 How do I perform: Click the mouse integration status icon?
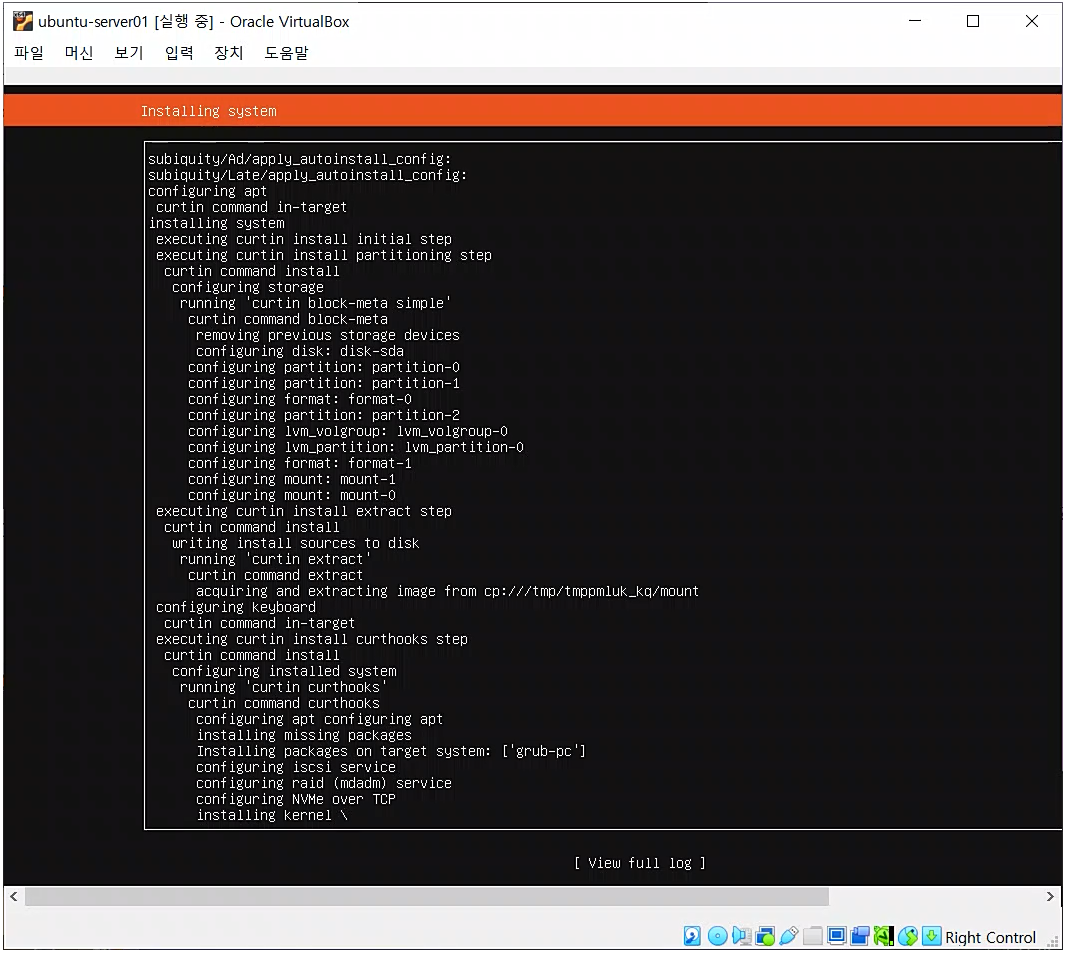[907, 936]
